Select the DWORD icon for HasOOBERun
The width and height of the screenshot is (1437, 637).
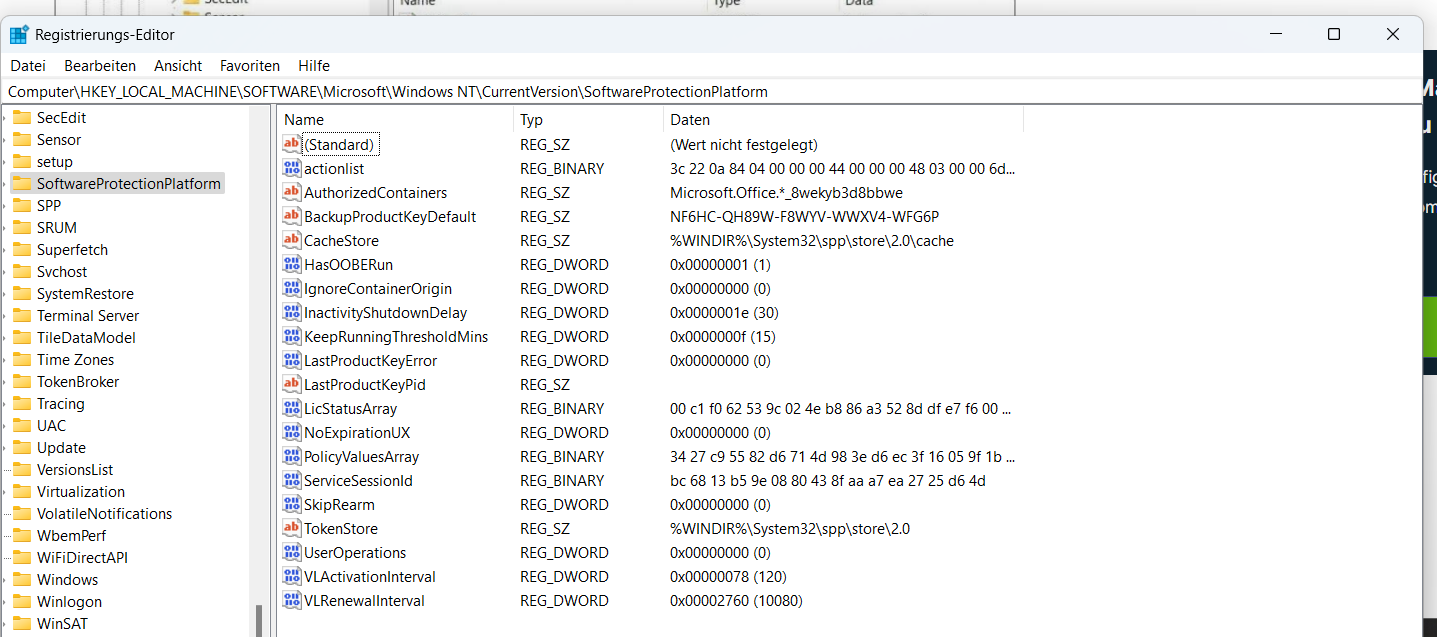coord(292,265)
